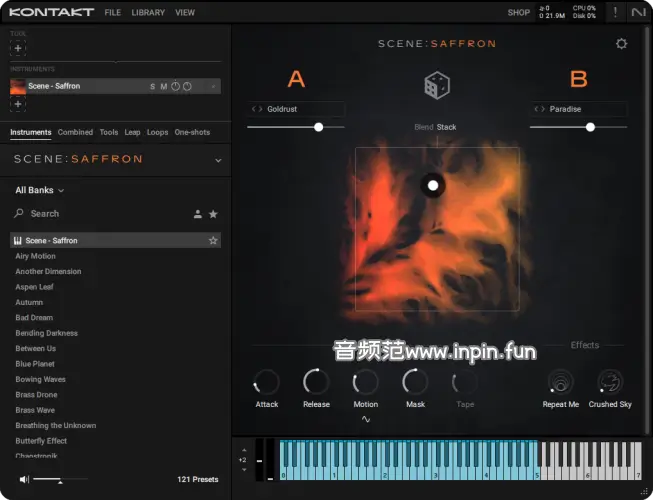Click the large B layer letter
The width and height of the screenshot is (653, 500).
[x=579, y=79]
